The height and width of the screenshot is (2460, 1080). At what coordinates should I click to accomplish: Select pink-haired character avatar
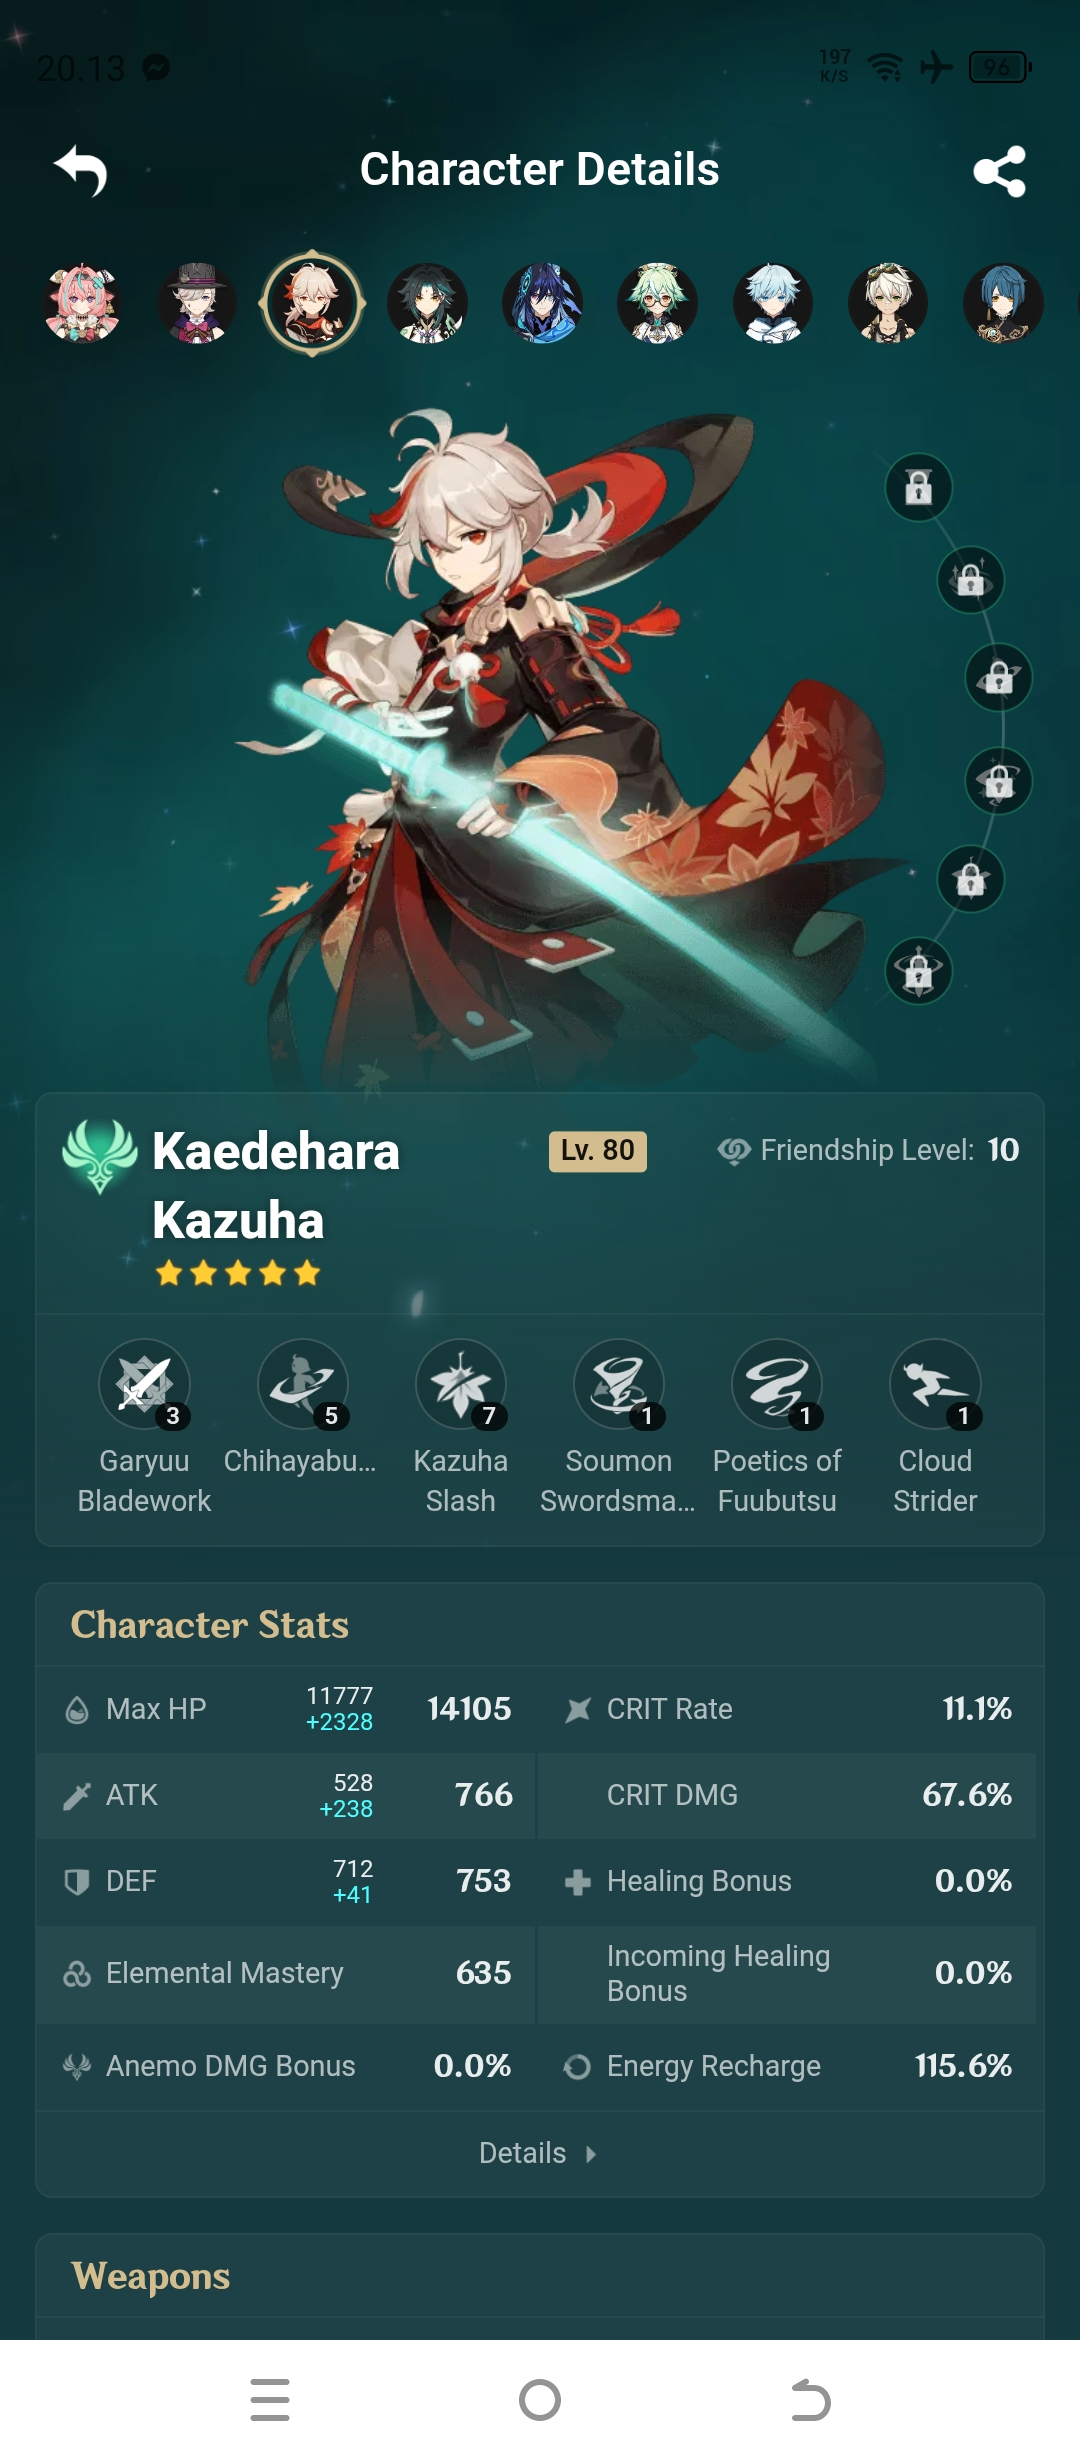83,303
